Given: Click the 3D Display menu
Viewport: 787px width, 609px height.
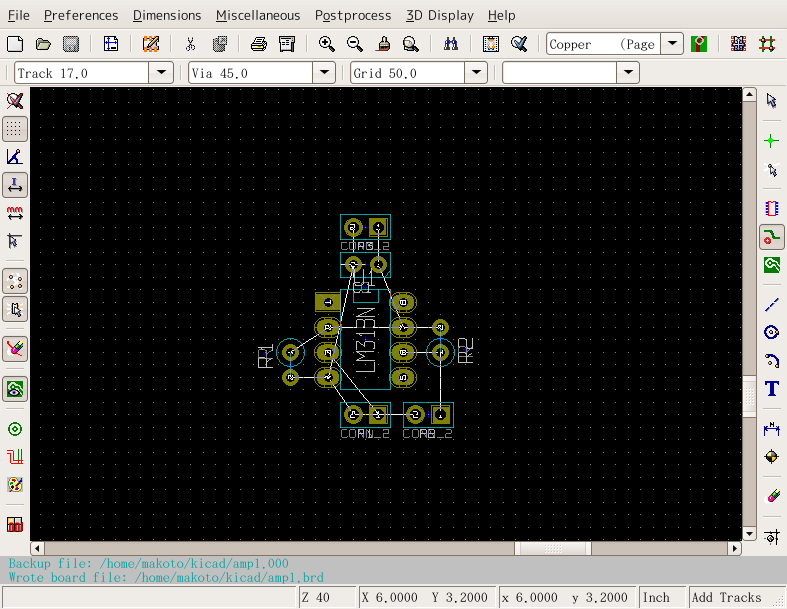Looking at the screenshot, I should tap(440, 15).
